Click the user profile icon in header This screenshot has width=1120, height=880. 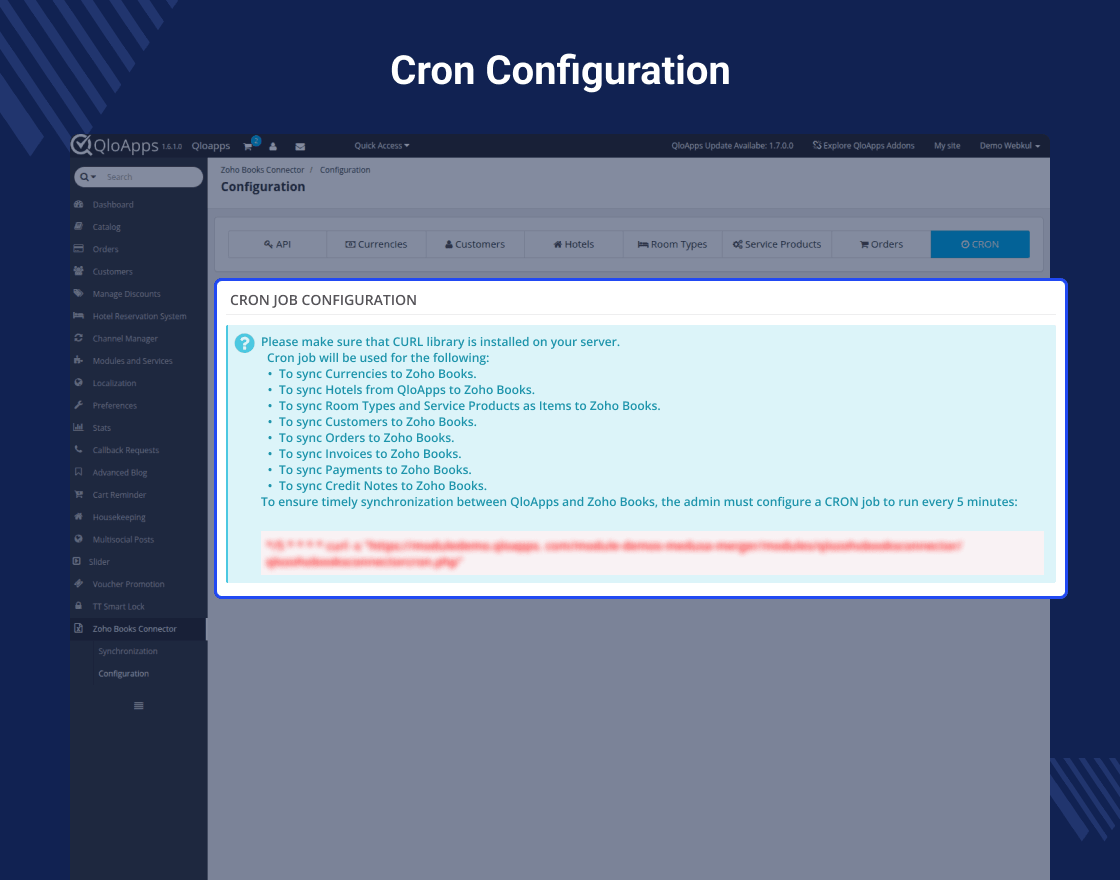pos(273,146)
